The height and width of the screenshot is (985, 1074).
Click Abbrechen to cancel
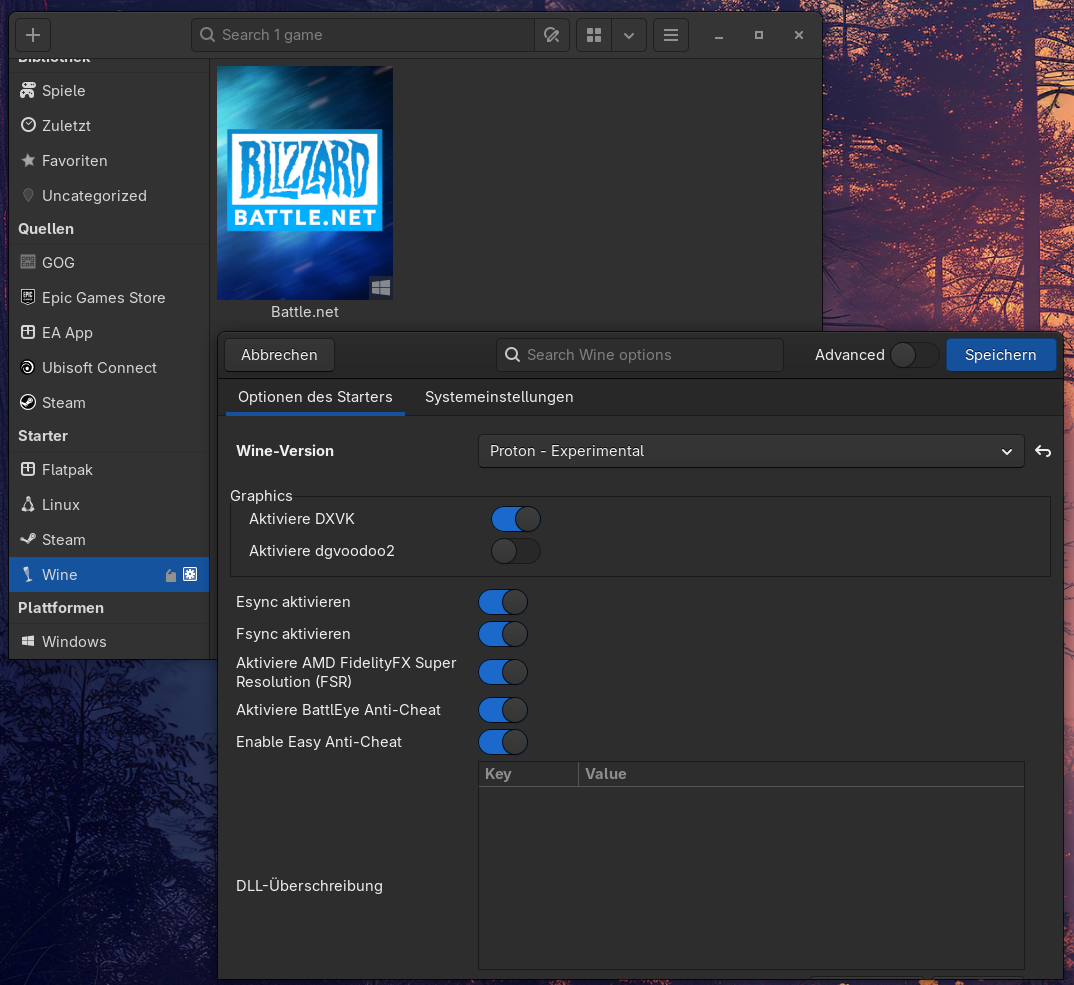pos(279,355)
